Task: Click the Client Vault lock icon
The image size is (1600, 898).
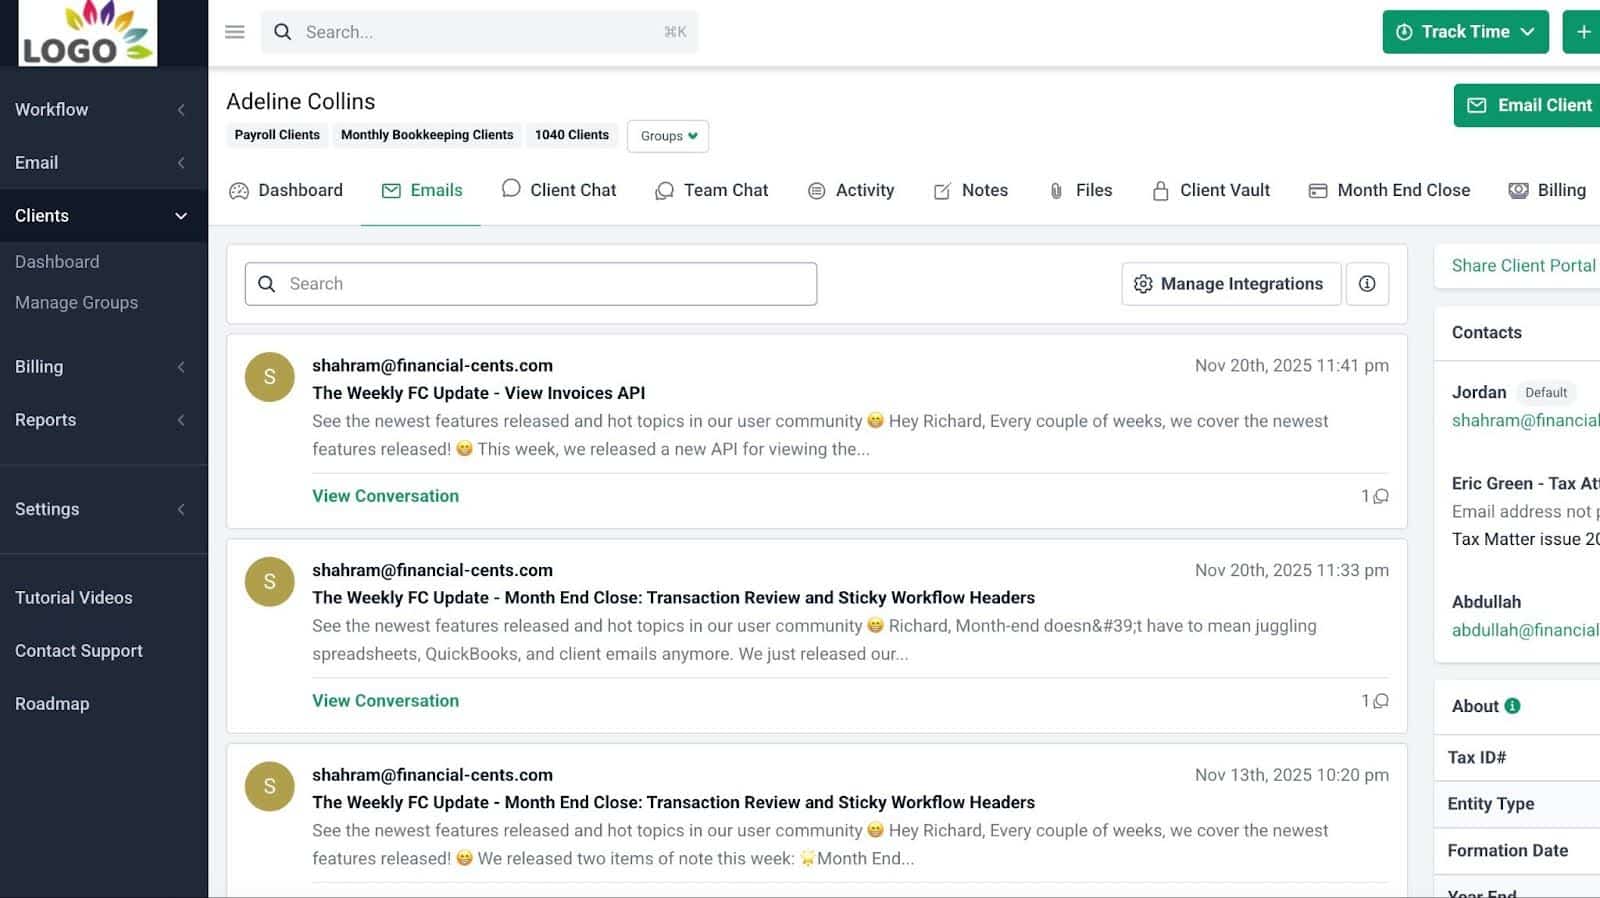Action: point(1160,191)
